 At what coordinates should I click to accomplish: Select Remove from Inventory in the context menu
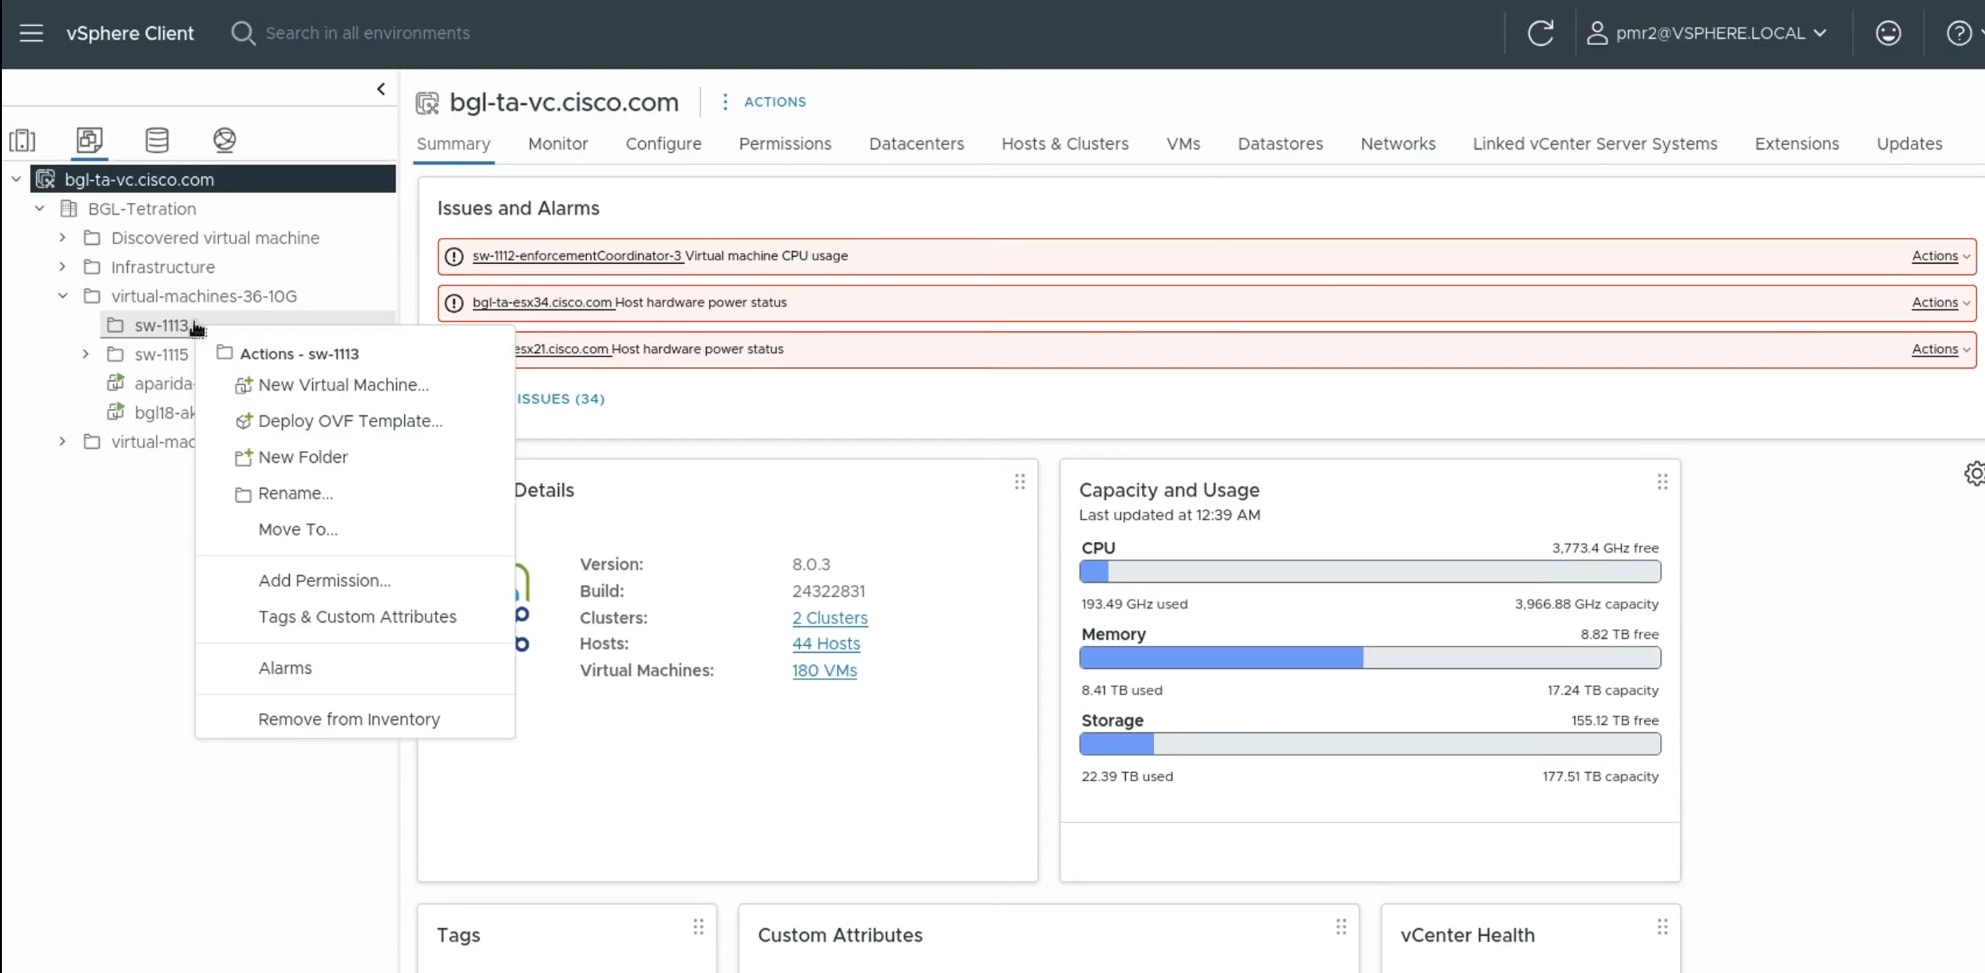pyautogui.click(x=349, y=718)
